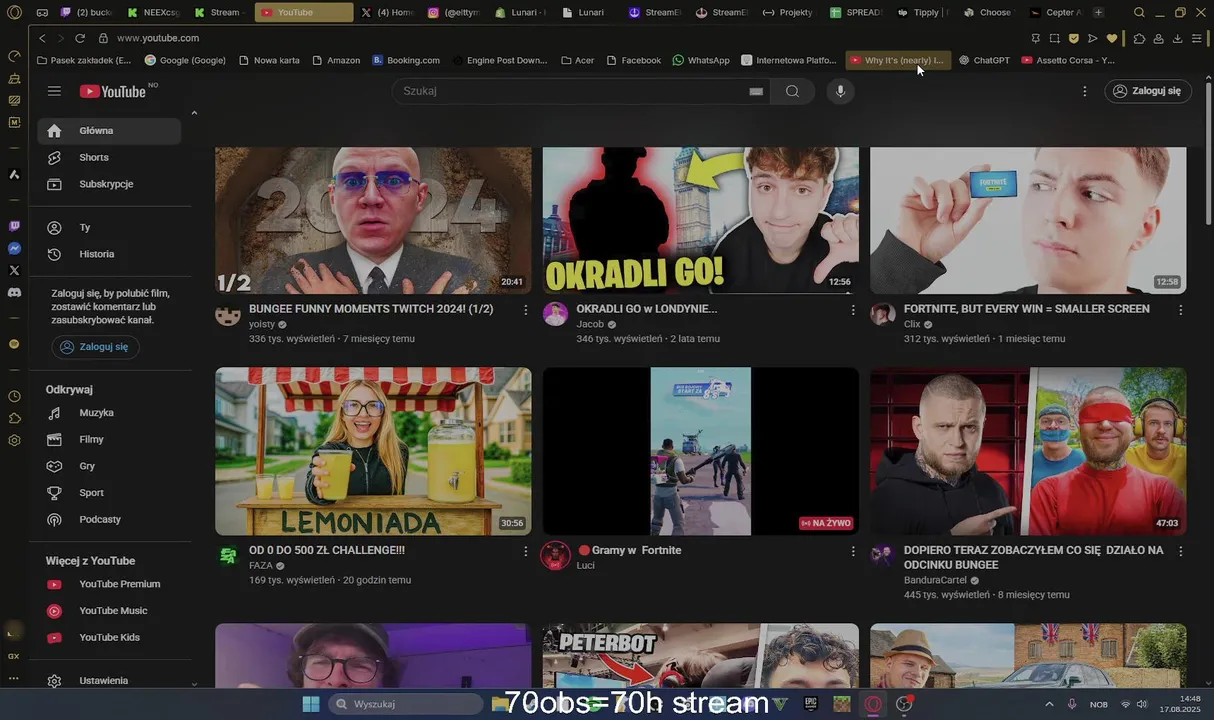
Task: Open the live Fortnite stream thumbnail
Action: click(x=700, y=451)
